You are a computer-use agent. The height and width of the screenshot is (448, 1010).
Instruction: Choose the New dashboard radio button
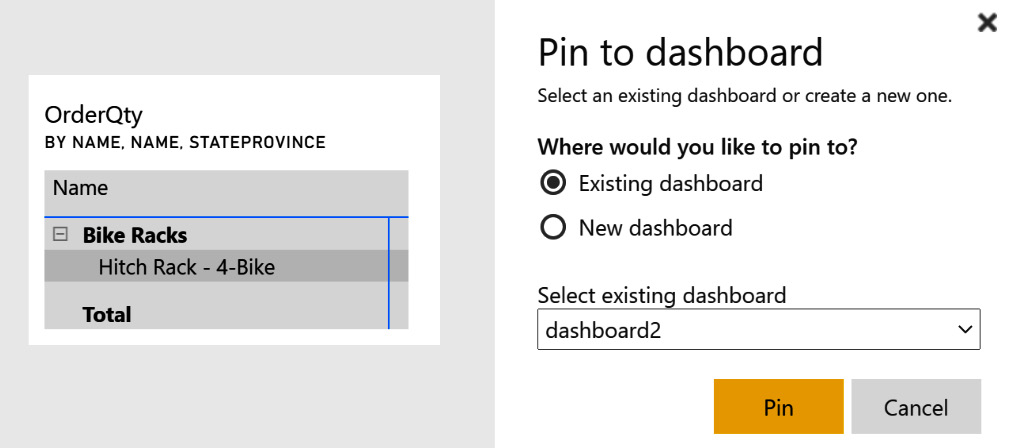coord(552,228)
